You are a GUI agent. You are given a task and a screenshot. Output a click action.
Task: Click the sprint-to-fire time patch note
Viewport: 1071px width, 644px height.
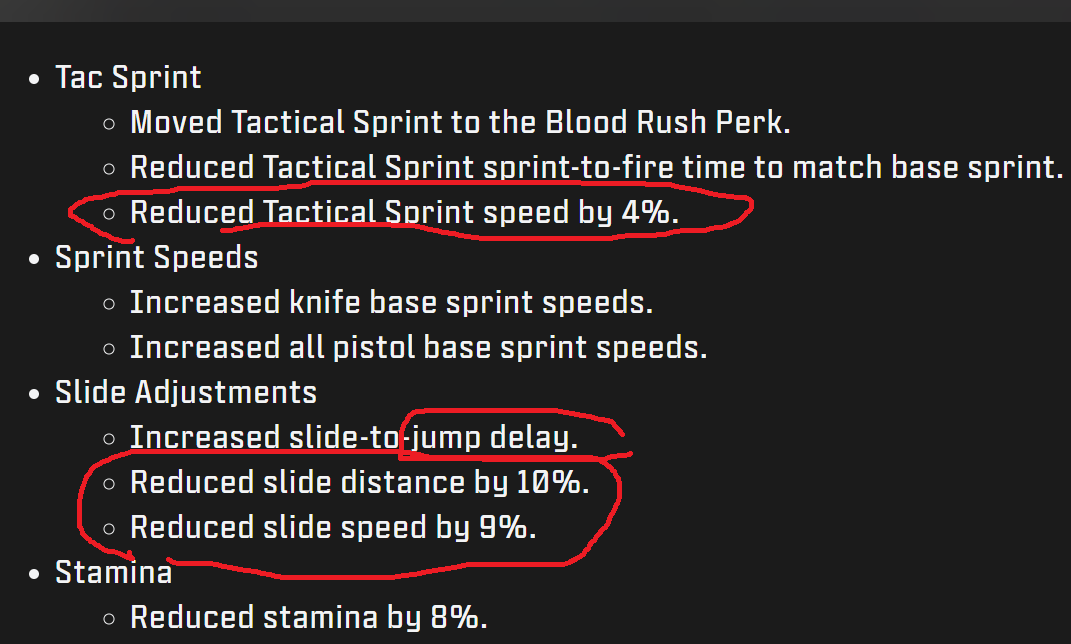pyautogui.click(x=596, y=167)
